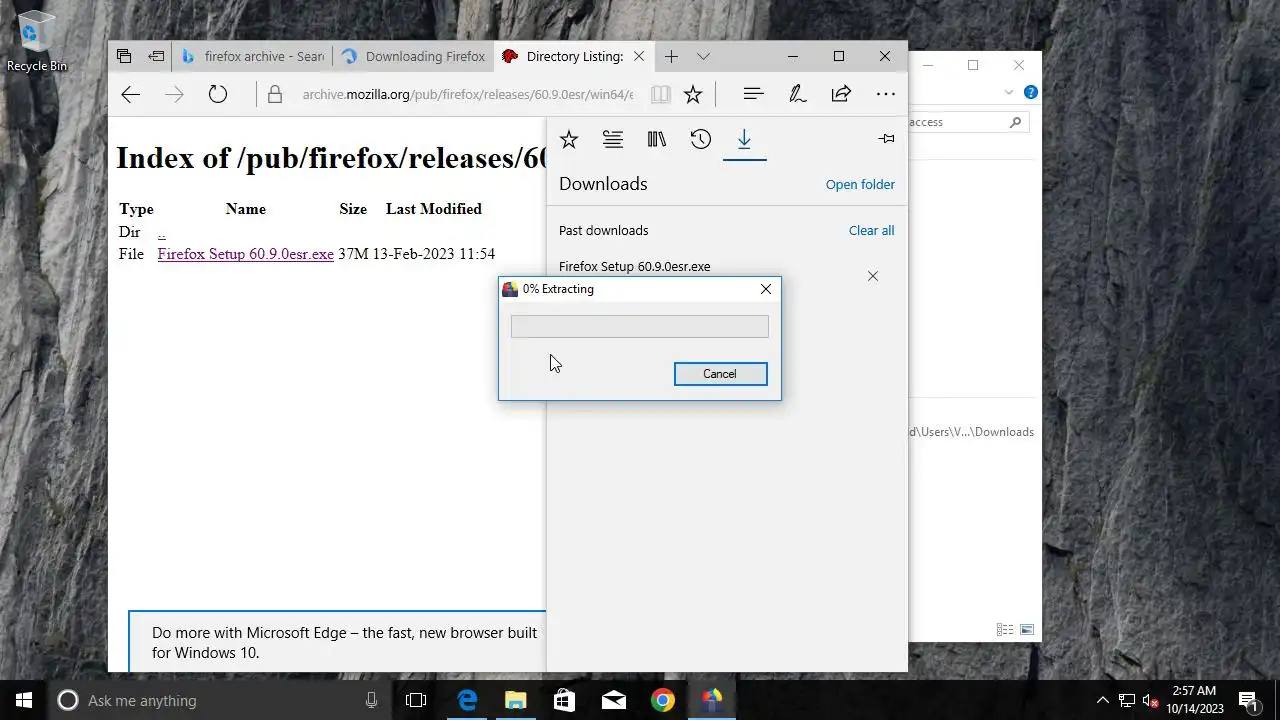Open a new tab with plus button

(x=671, y=56)
